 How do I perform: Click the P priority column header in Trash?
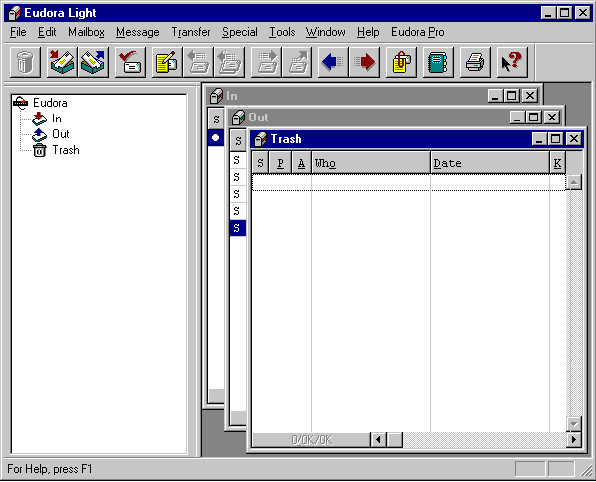coord(281,163)
